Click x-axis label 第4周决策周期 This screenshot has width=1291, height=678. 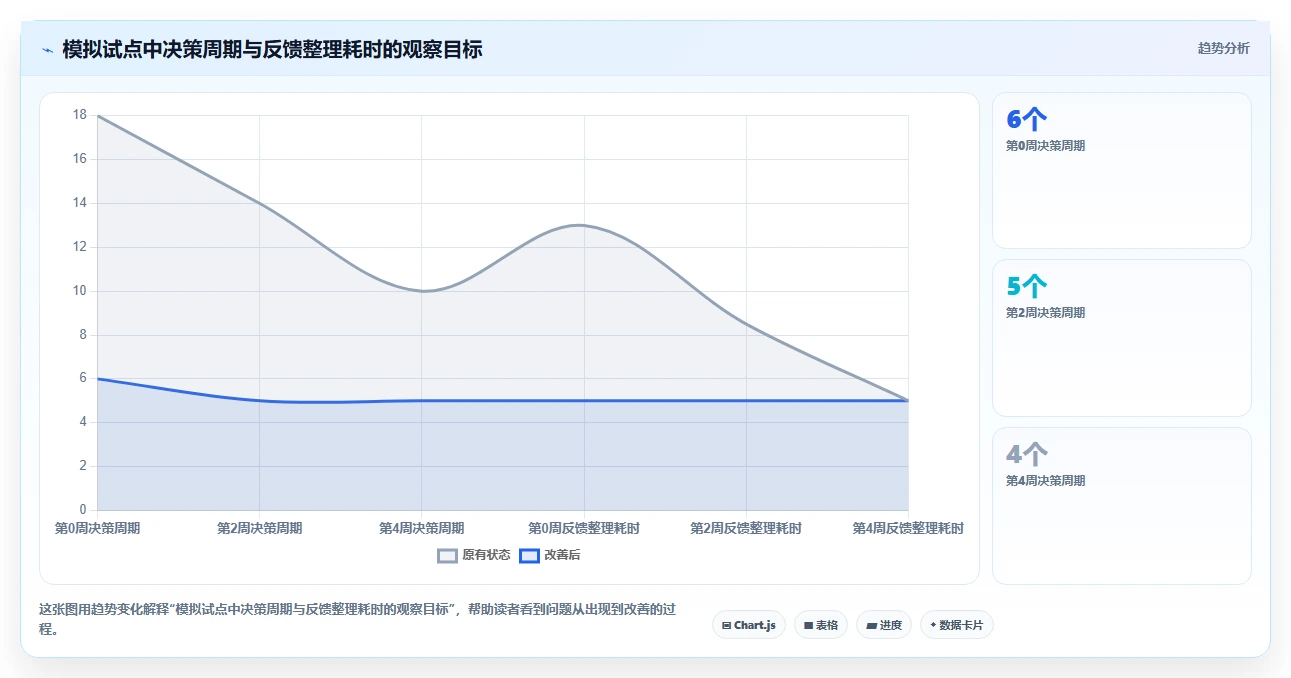tap(421, 528)
